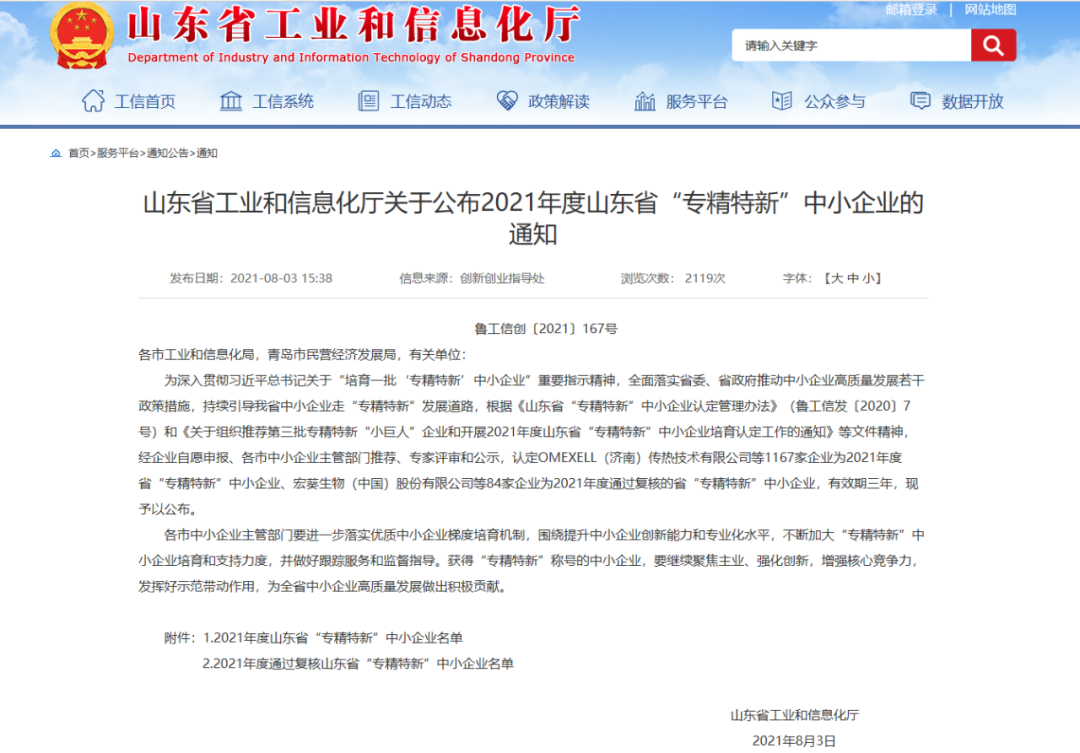
Task: Go to 服务平台 in breadcrumb
Action: tap(118, 153)
